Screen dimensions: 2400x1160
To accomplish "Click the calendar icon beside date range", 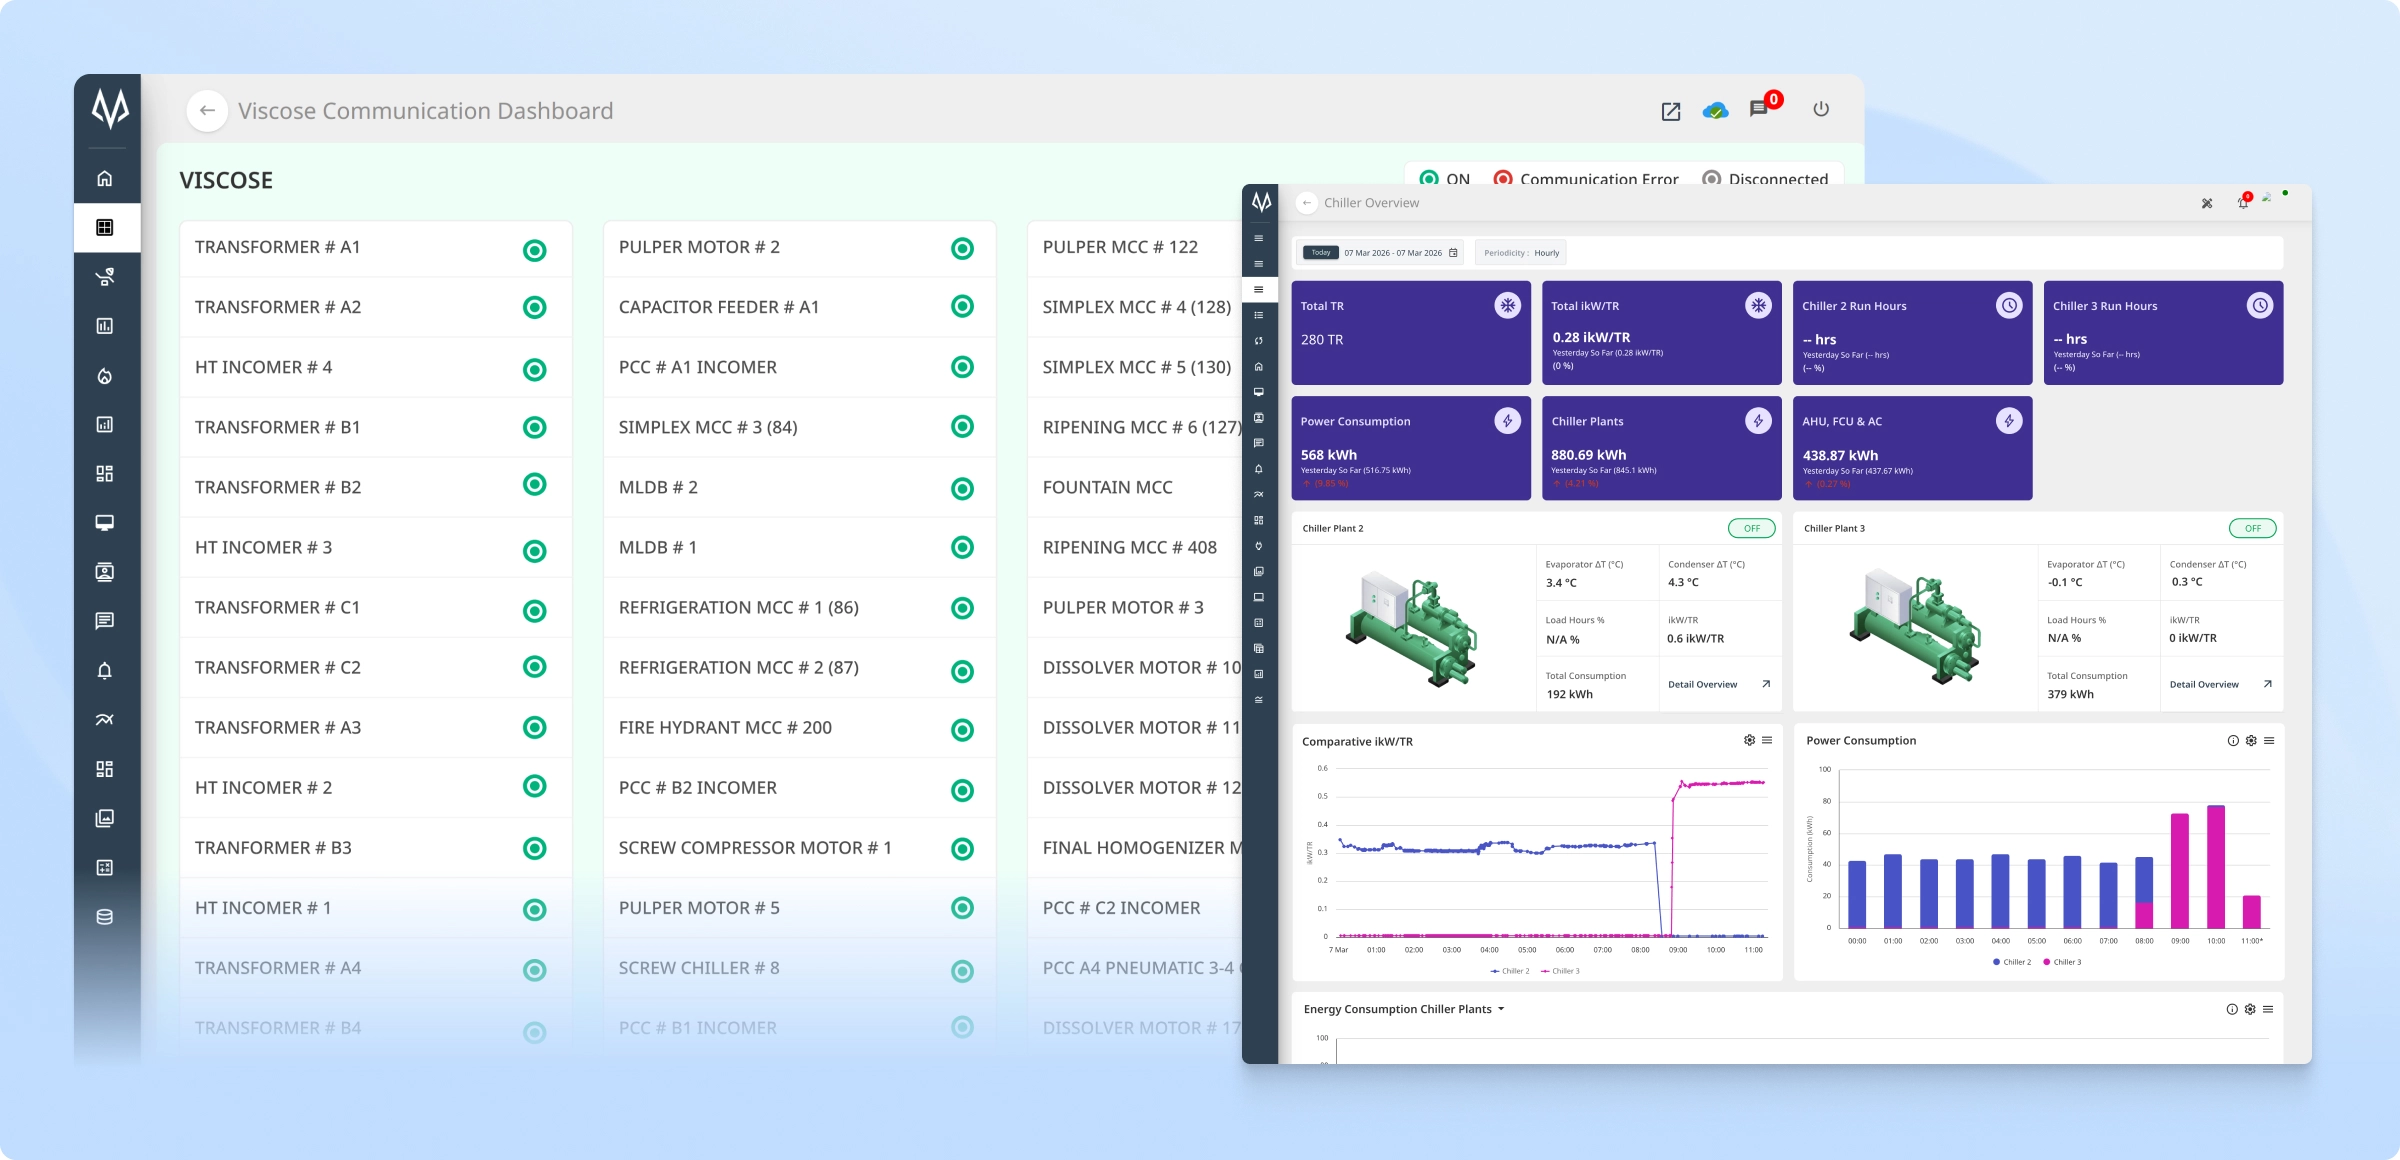I will pyautogui.click(x=1453, y=253).
